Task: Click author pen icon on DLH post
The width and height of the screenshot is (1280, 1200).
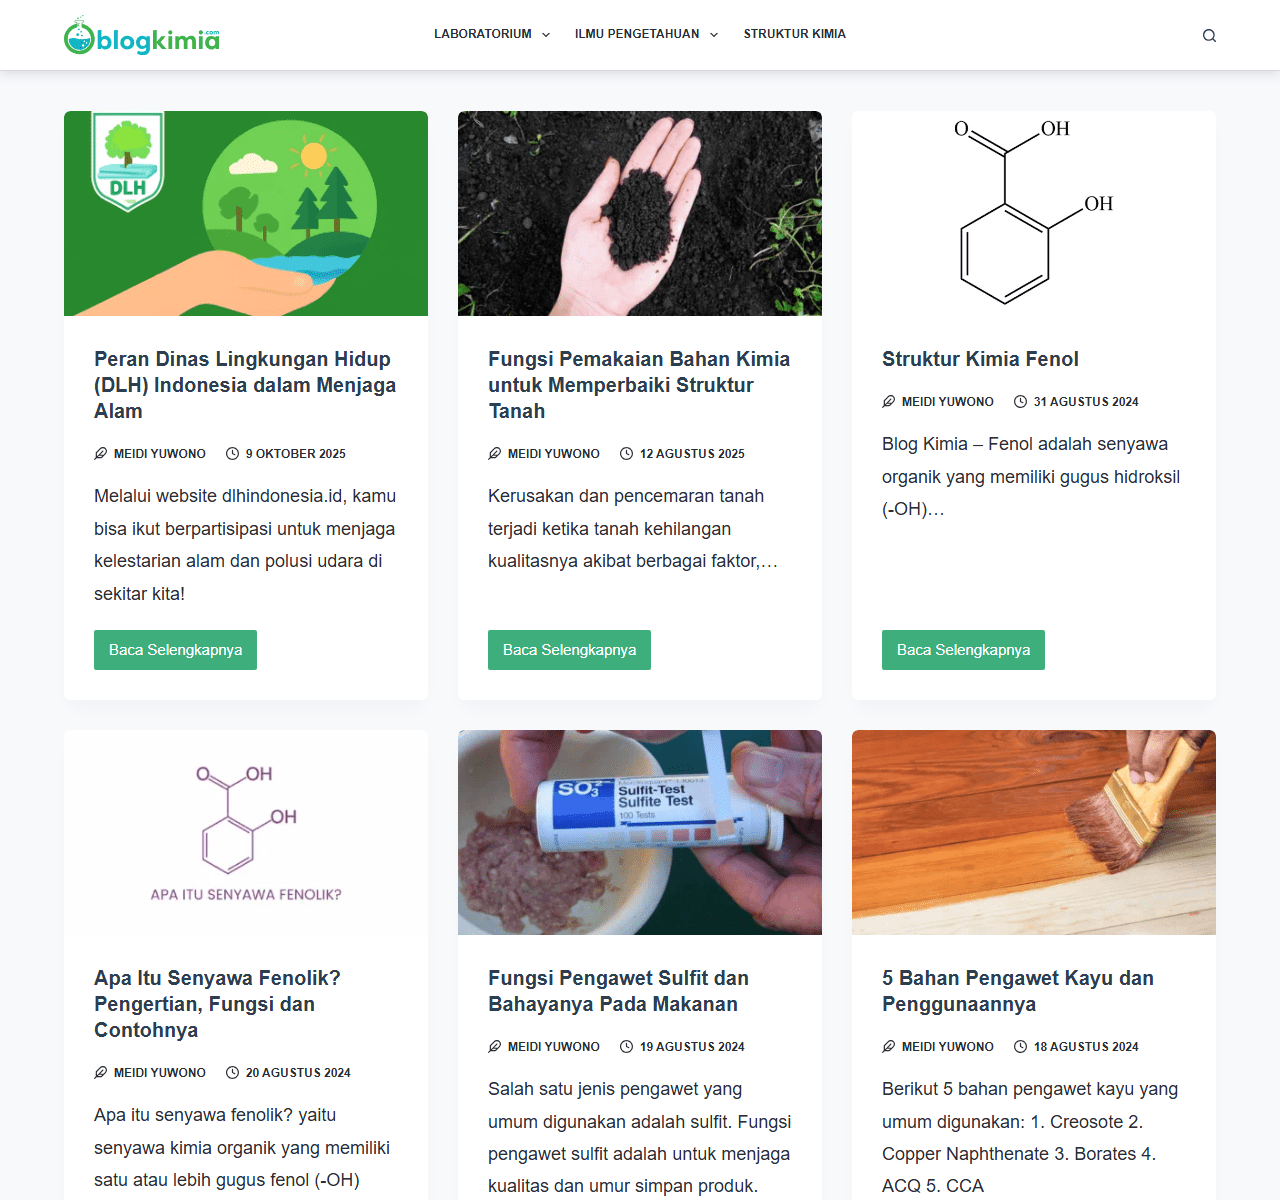Action: (100, 454)
